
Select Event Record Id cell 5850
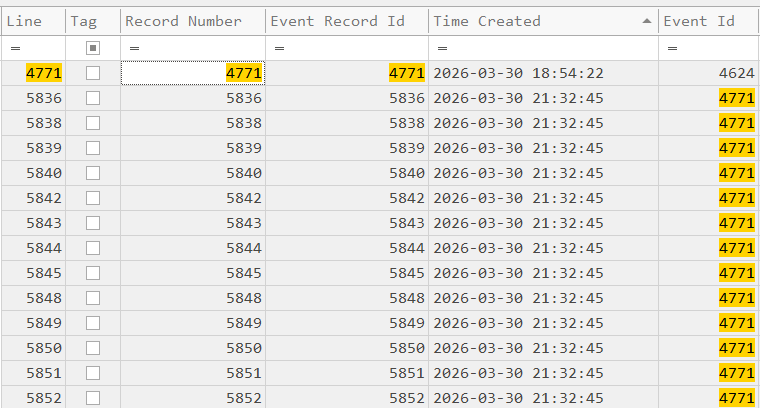(347, 348)
